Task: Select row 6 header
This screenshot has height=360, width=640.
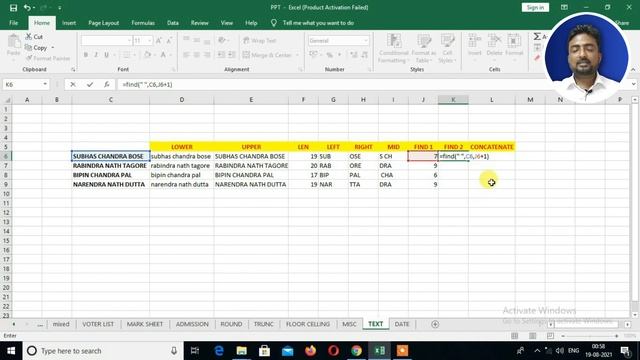Action: (x=6, y=156)
